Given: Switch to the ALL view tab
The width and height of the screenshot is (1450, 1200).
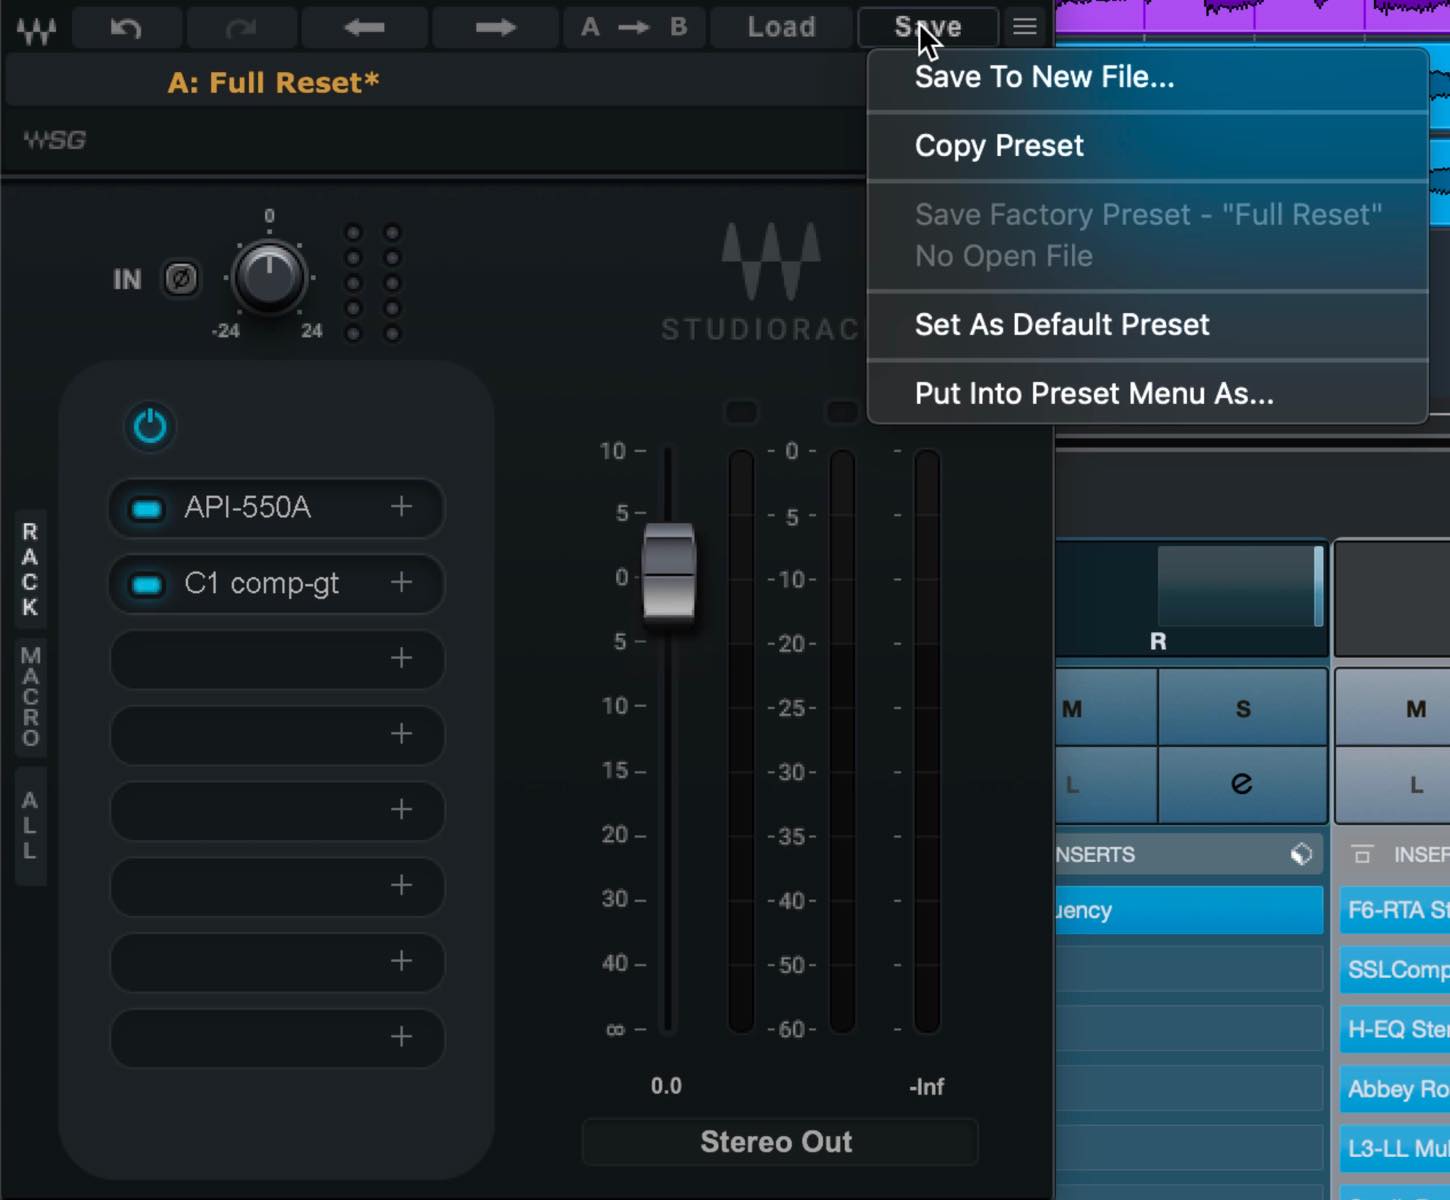Looking at the screenshot, I should point(30,826).
